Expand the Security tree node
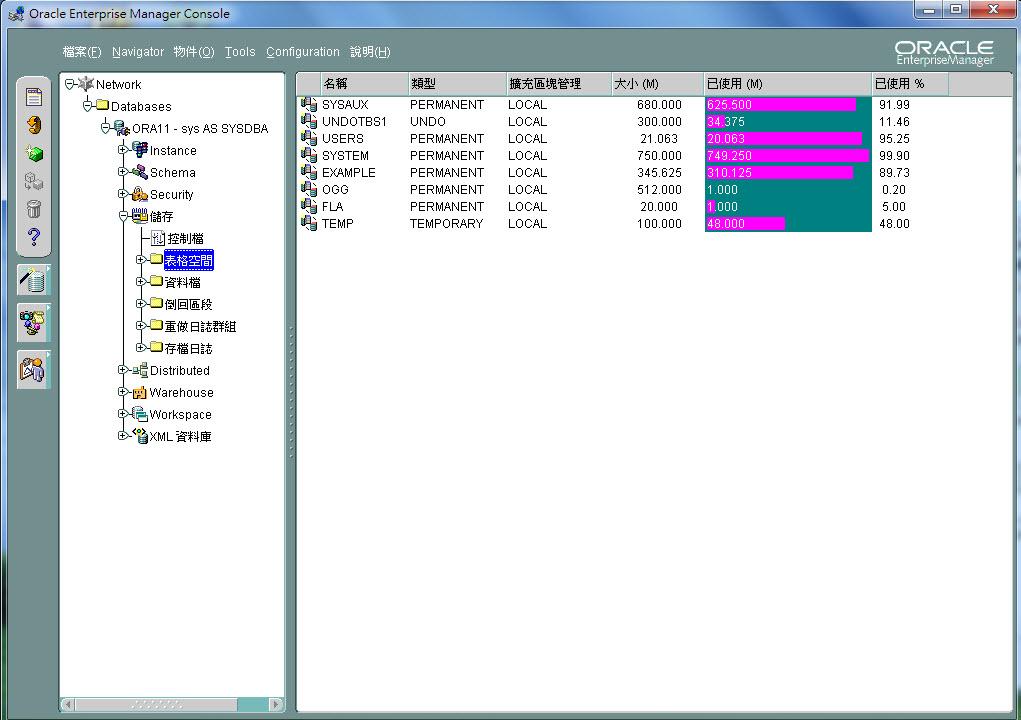The width and height of the screenshot is (1021, 720). (x=122, y=194)
